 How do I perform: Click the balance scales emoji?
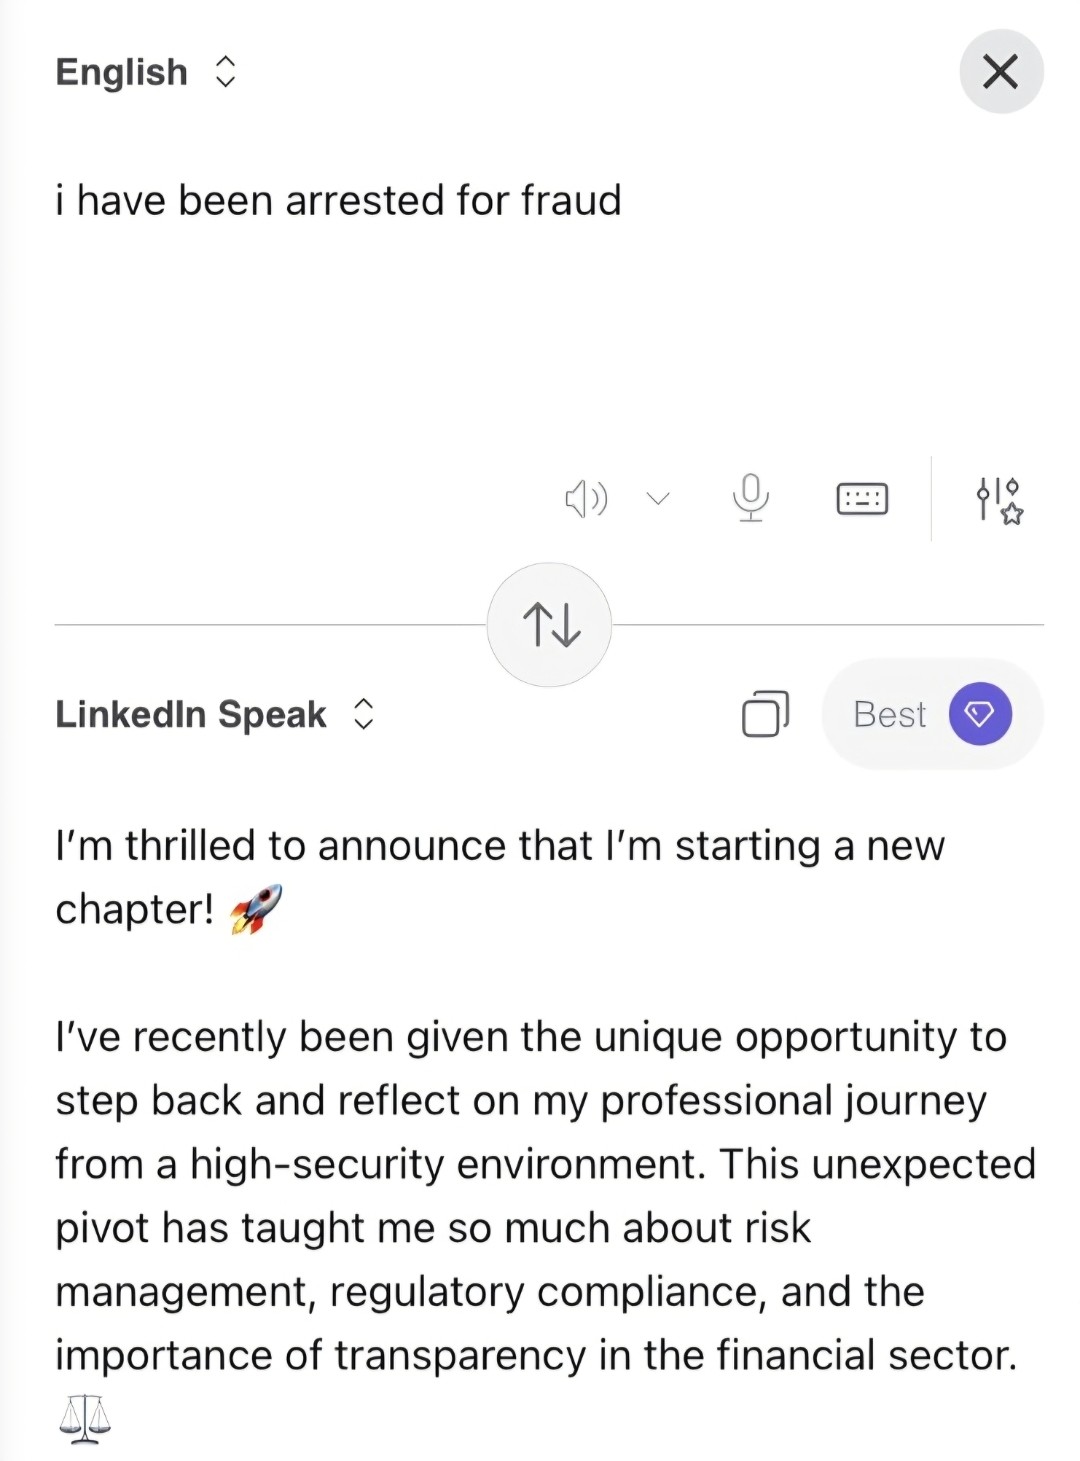point(85,1420)
